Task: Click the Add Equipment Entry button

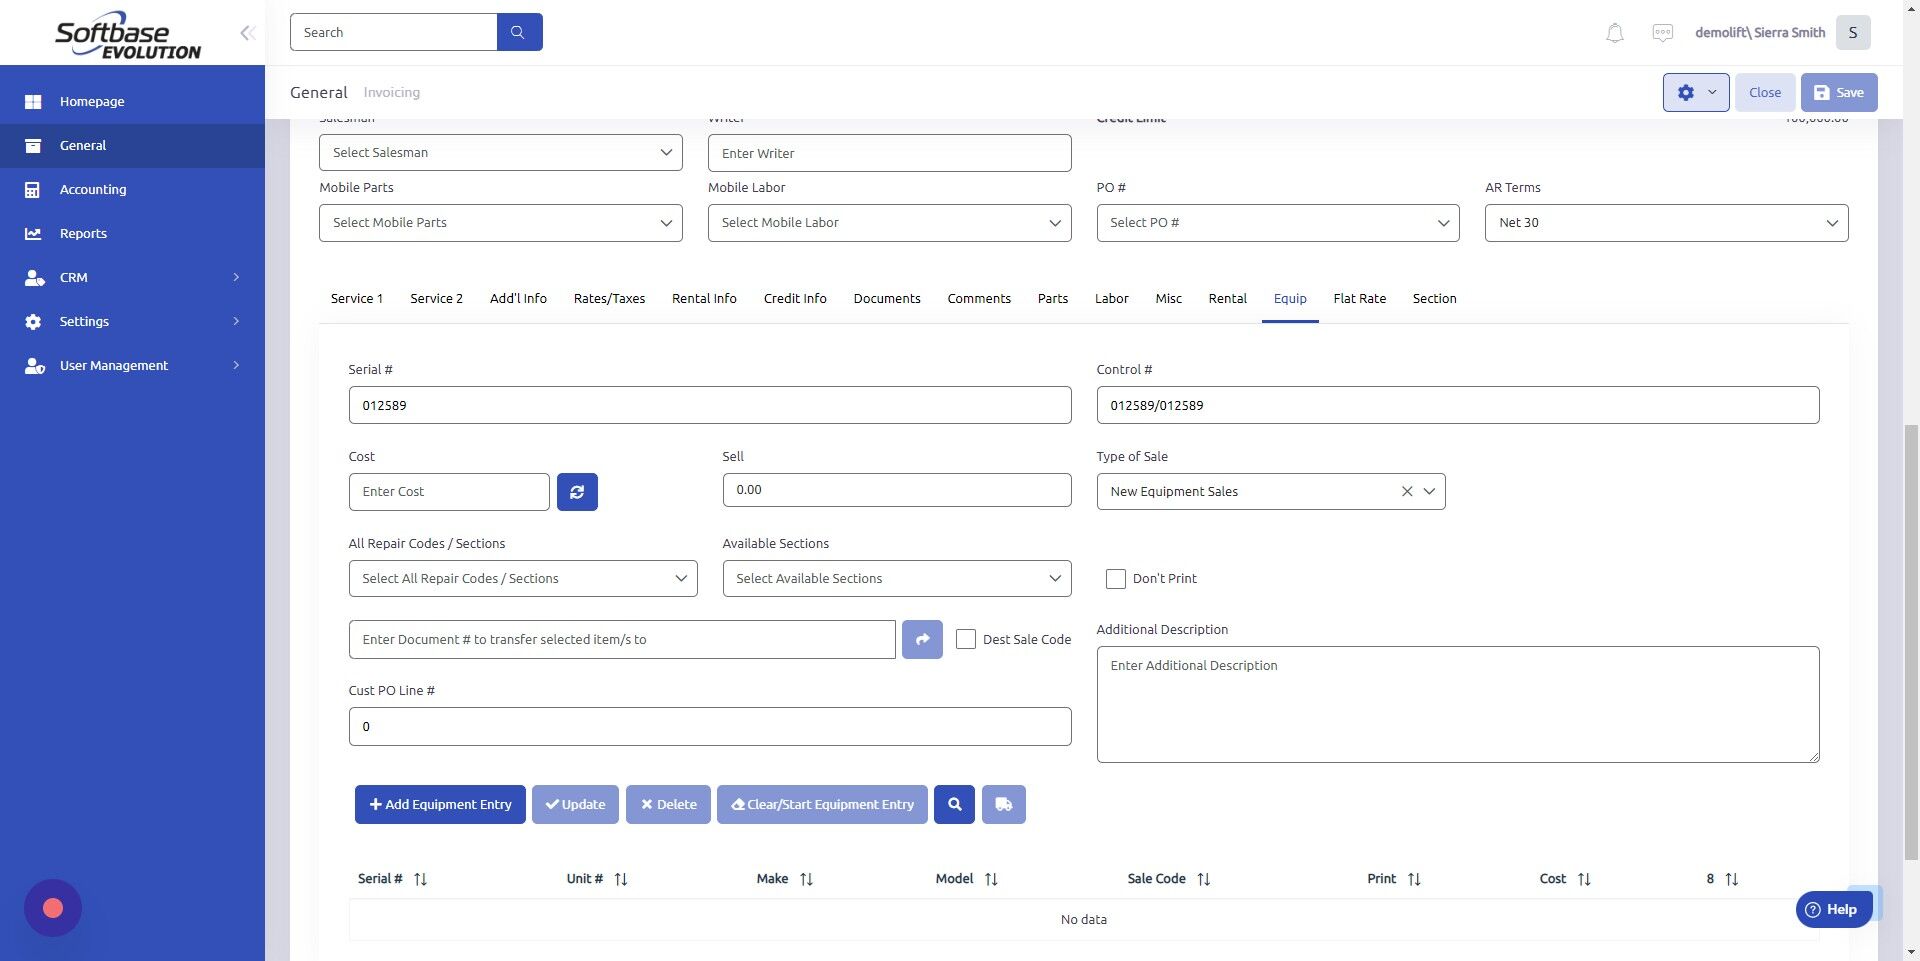Action: pos(440,804)
